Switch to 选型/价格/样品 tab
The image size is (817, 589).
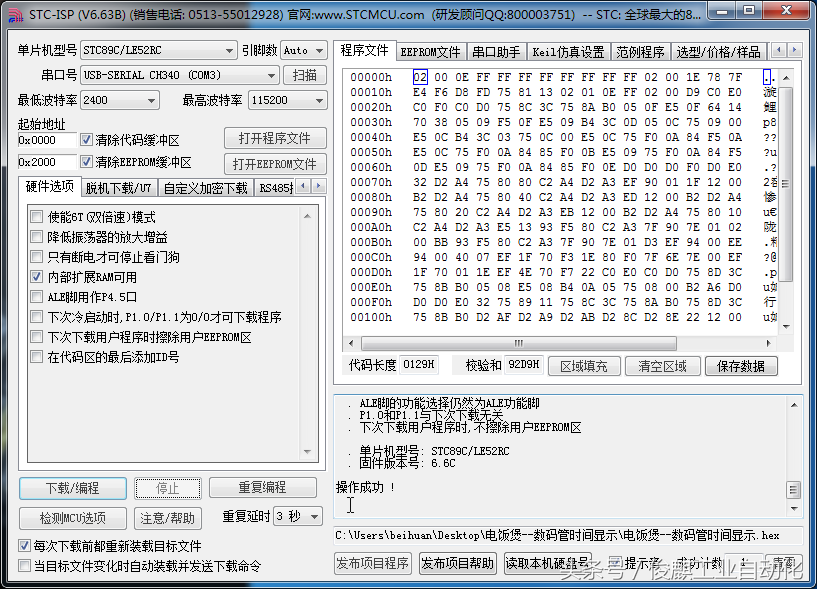pyautogui.click(x=719, y=52)
